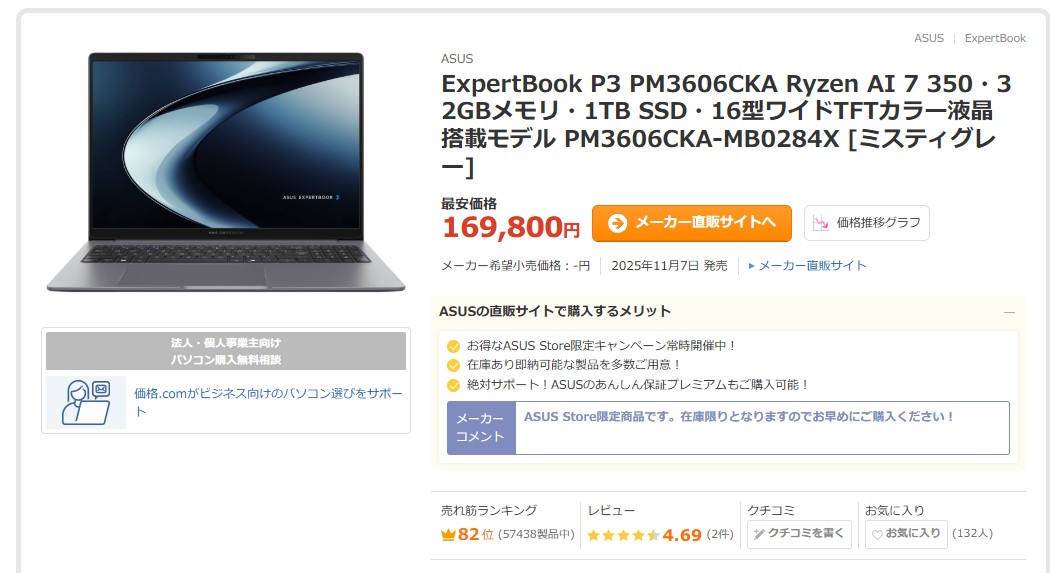Open the price trend graph icon
The image size is (1050, 573).
821,223
